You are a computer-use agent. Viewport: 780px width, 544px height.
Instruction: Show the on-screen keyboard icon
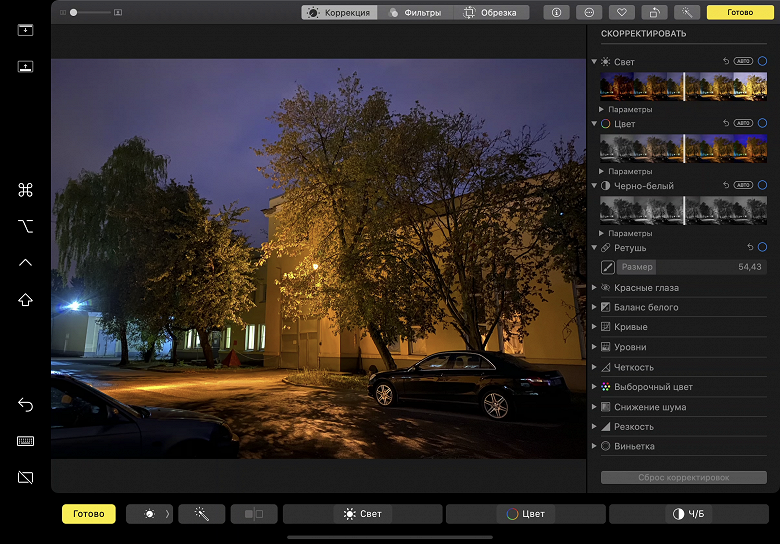pos(25,441)
